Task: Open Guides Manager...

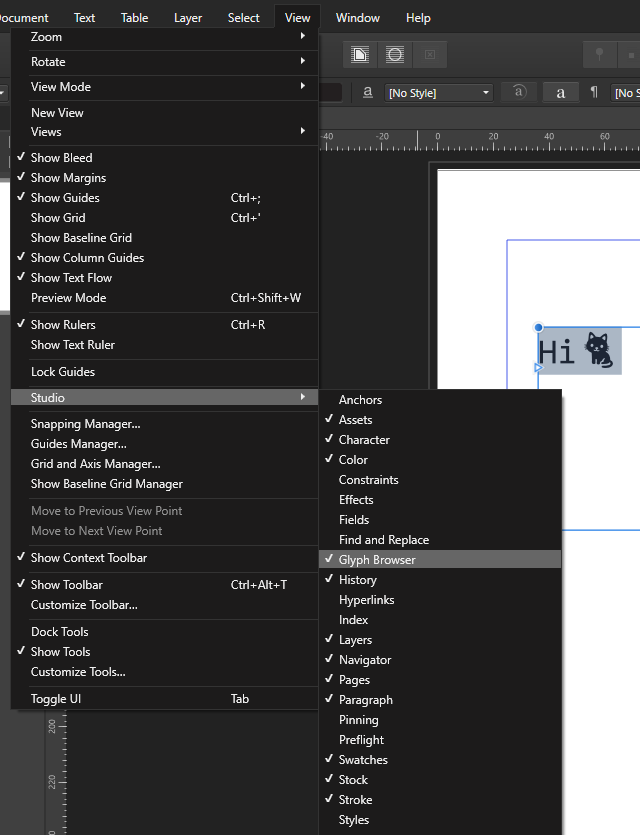Action: (165, 444)
